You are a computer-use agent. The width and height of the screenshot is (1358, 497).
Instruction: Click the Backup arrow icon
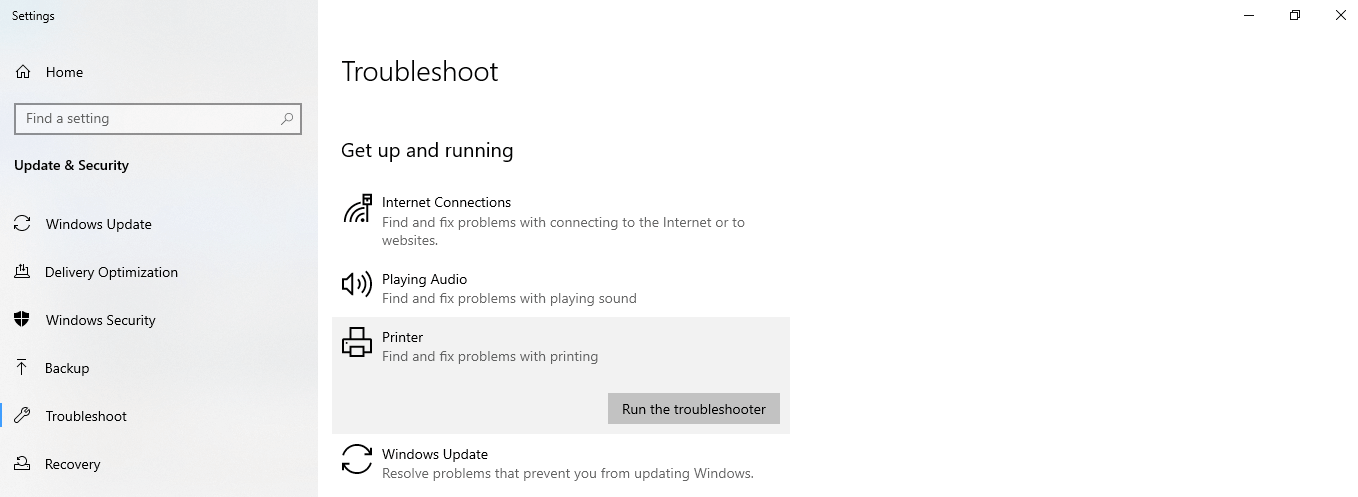pos(22,368)
